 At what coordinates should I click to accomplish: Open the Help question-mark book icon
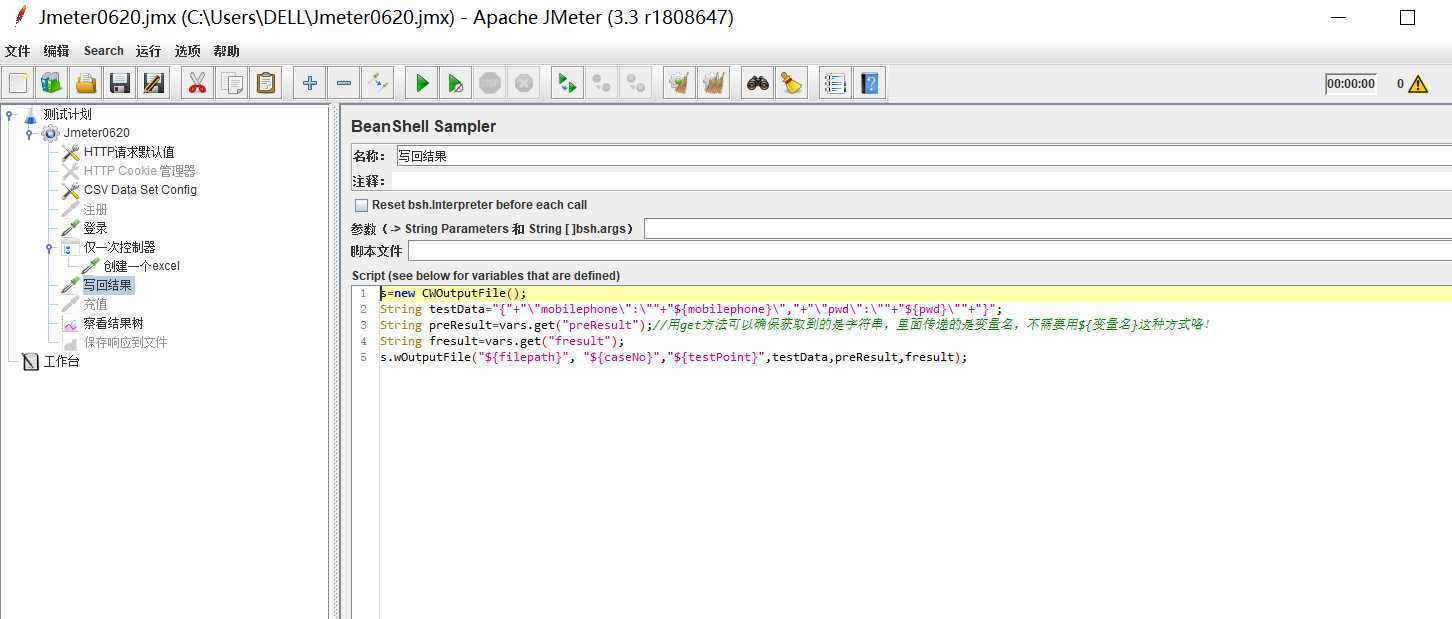(x=869, y=84)
